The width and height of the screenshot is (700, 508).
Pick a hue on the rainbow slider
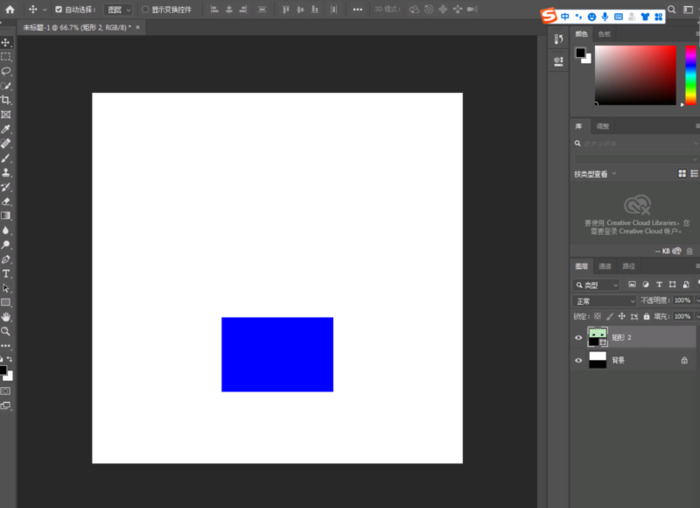(x=690, y=75)
